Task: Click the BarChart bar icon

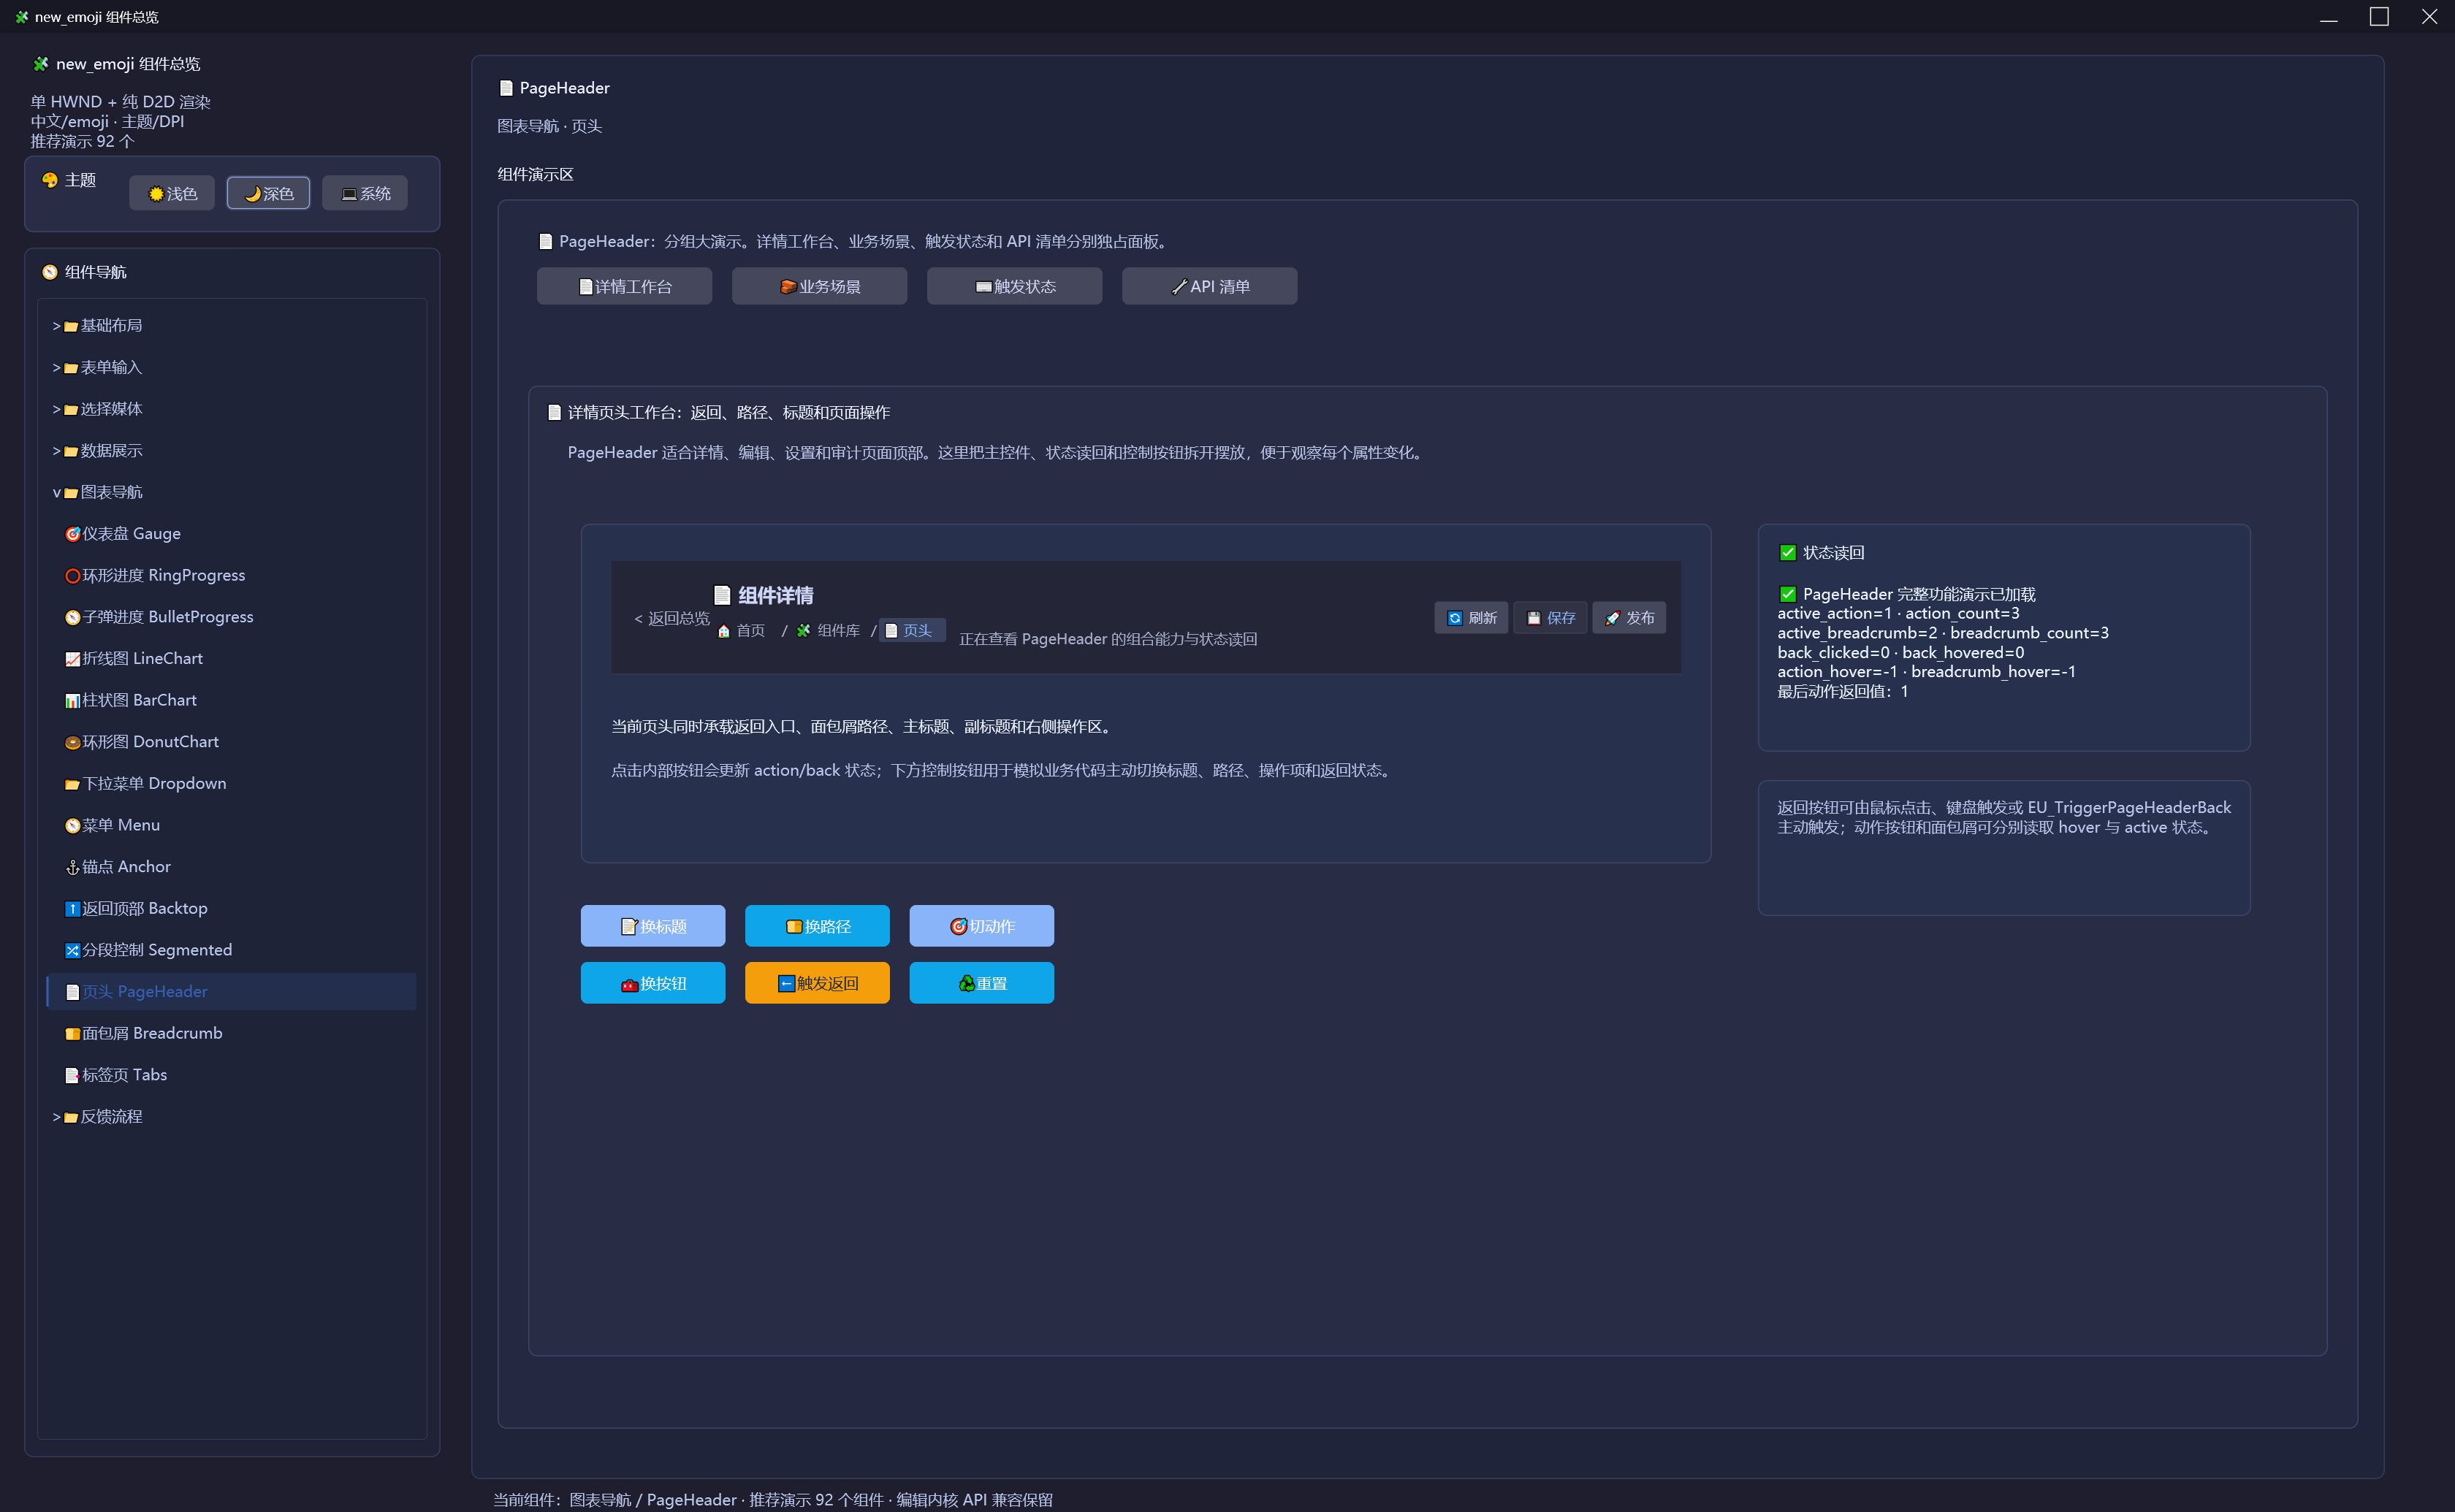Action: 72,701
